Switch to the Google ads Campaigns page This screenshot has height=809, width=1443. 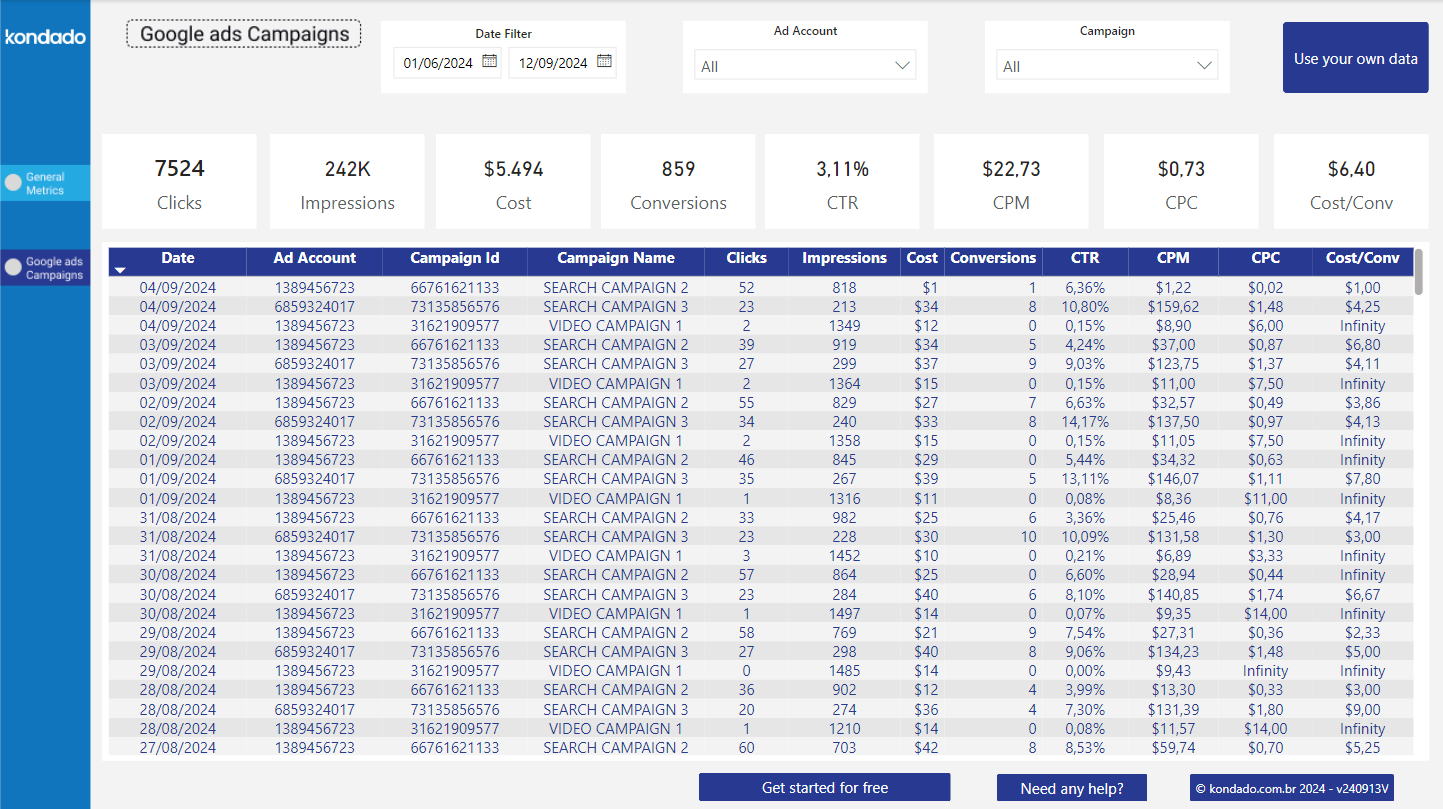click(45, 267)
